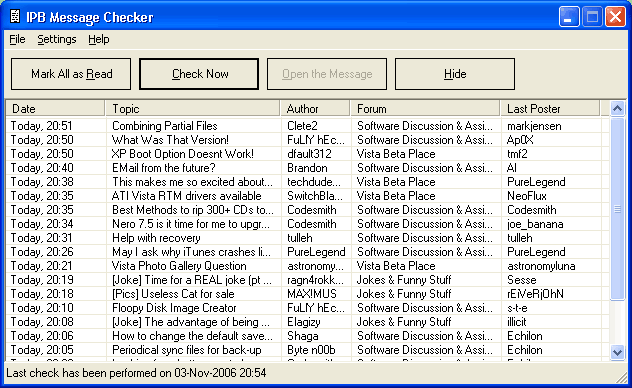Click the Open the Message button
The height and width of the screenshot is (388, 632).
coord(327,74)
